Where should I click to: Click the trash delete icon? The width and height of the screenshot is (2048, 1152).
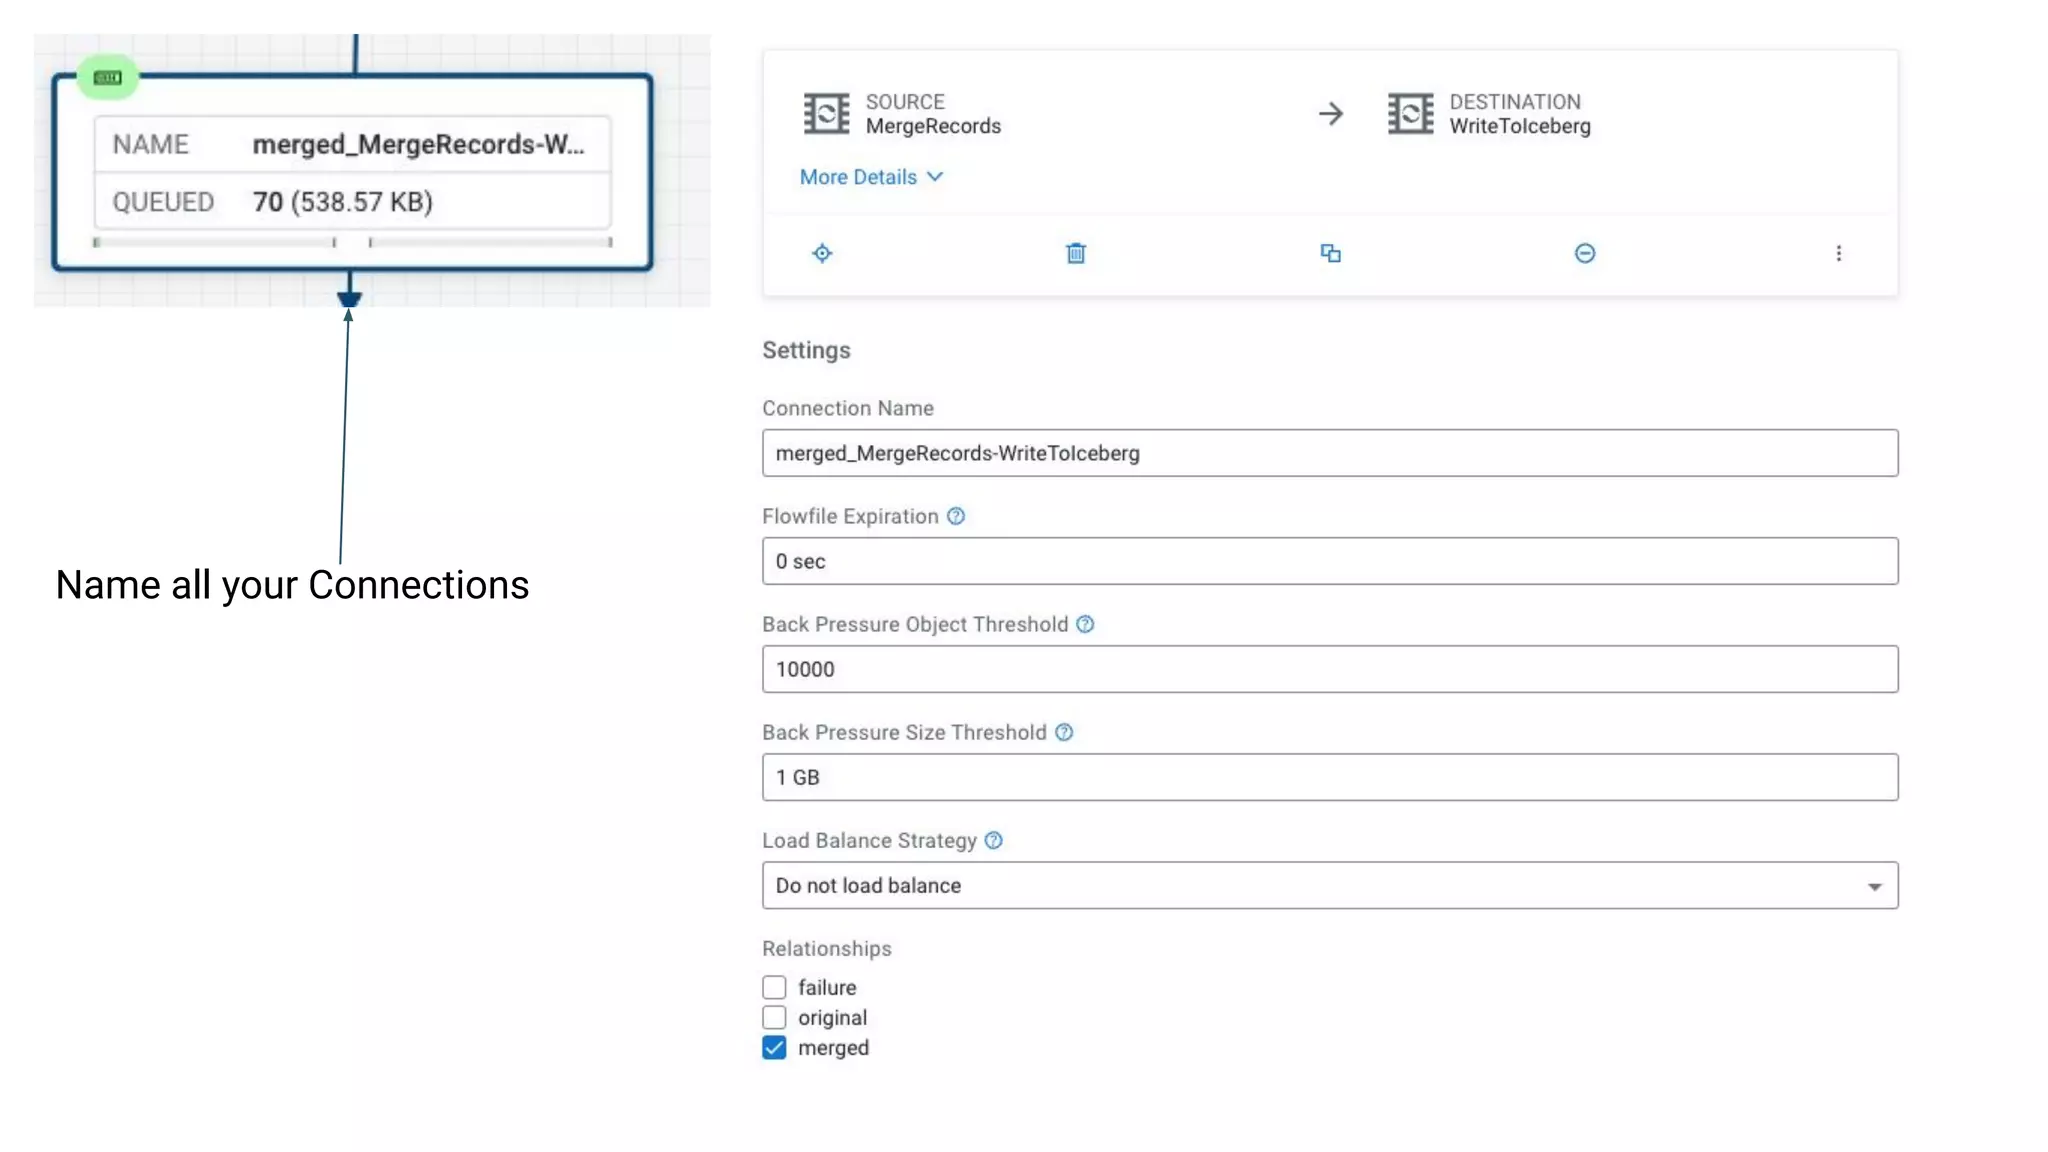[1076, 253]
